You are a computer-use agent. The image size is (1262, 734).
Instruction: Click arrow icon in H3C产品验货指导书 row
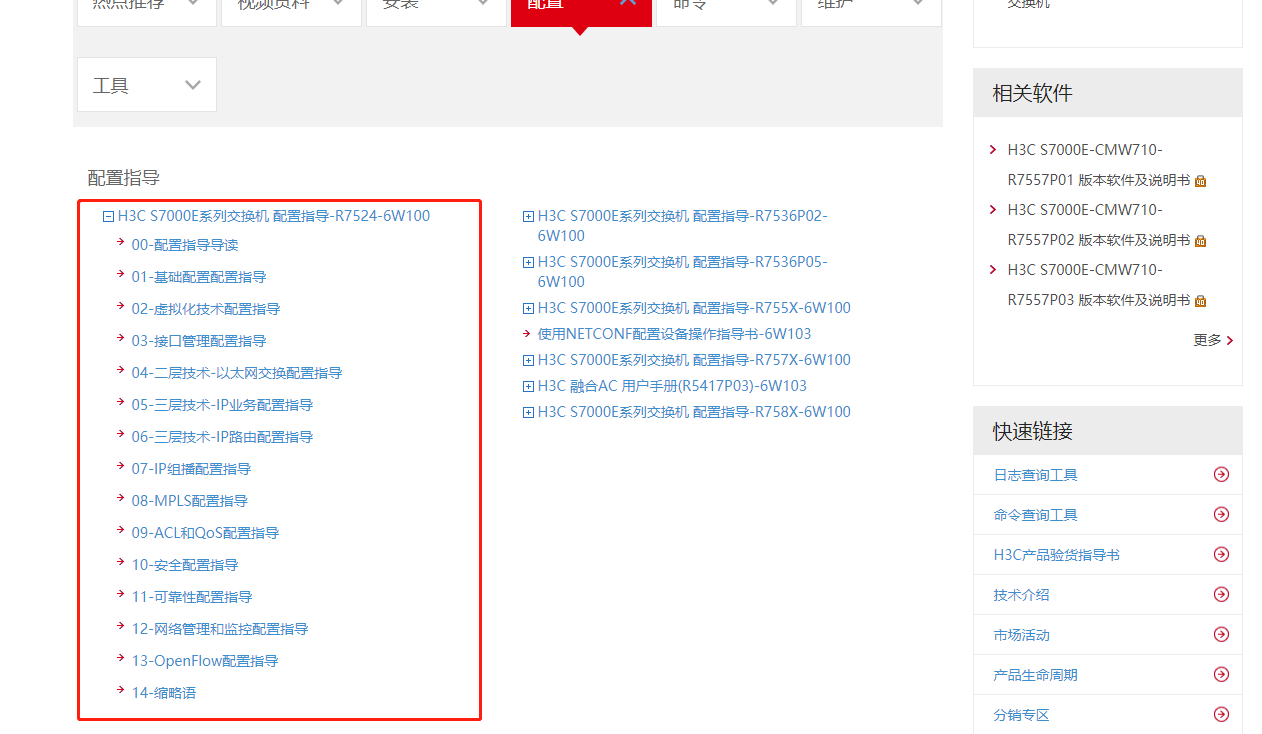[x=1221, y=555]
